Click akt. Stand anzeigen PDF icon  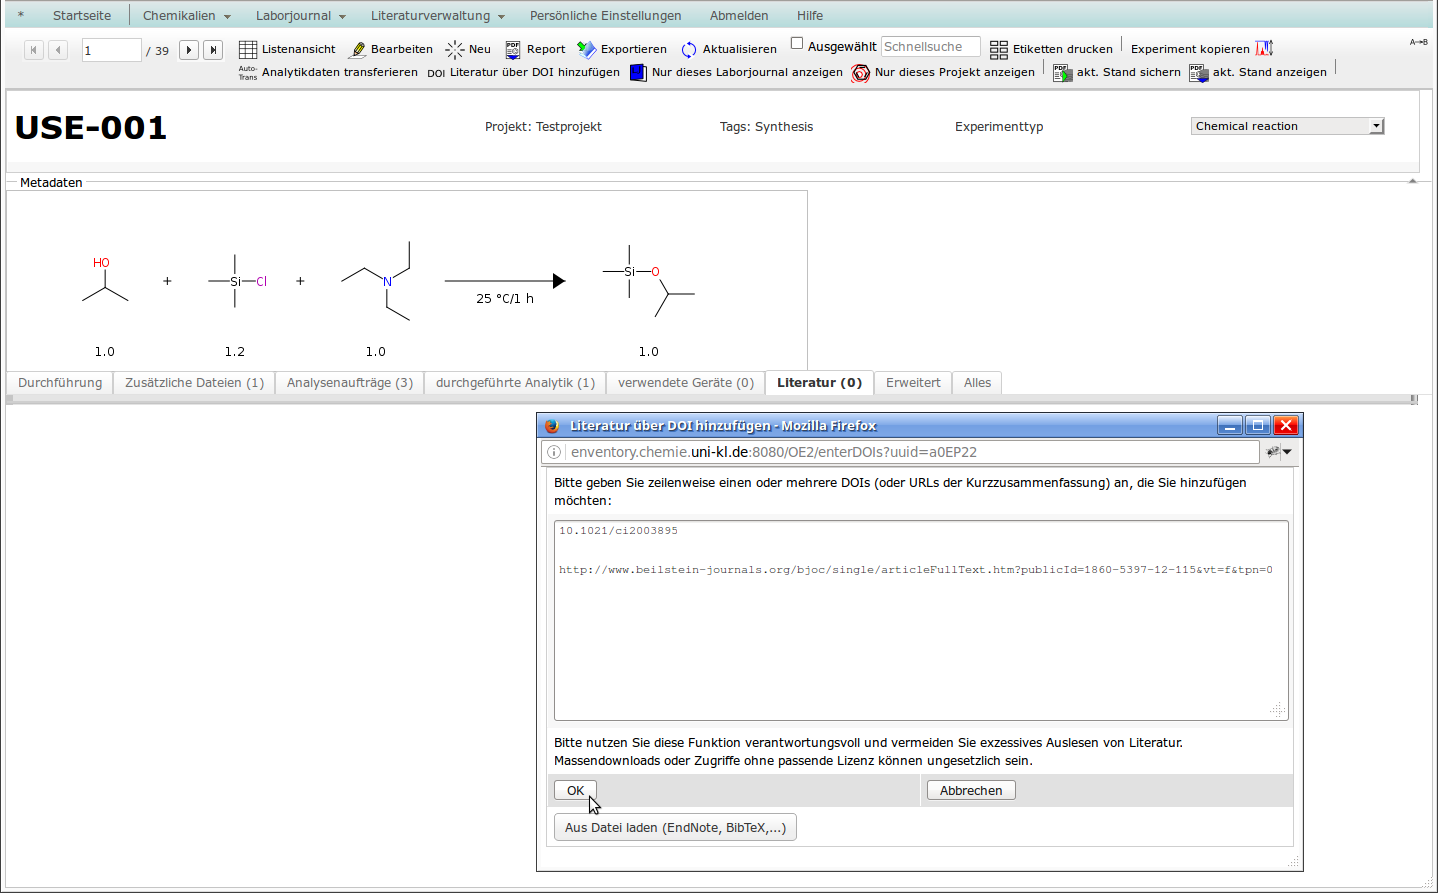coord(1198,72)
